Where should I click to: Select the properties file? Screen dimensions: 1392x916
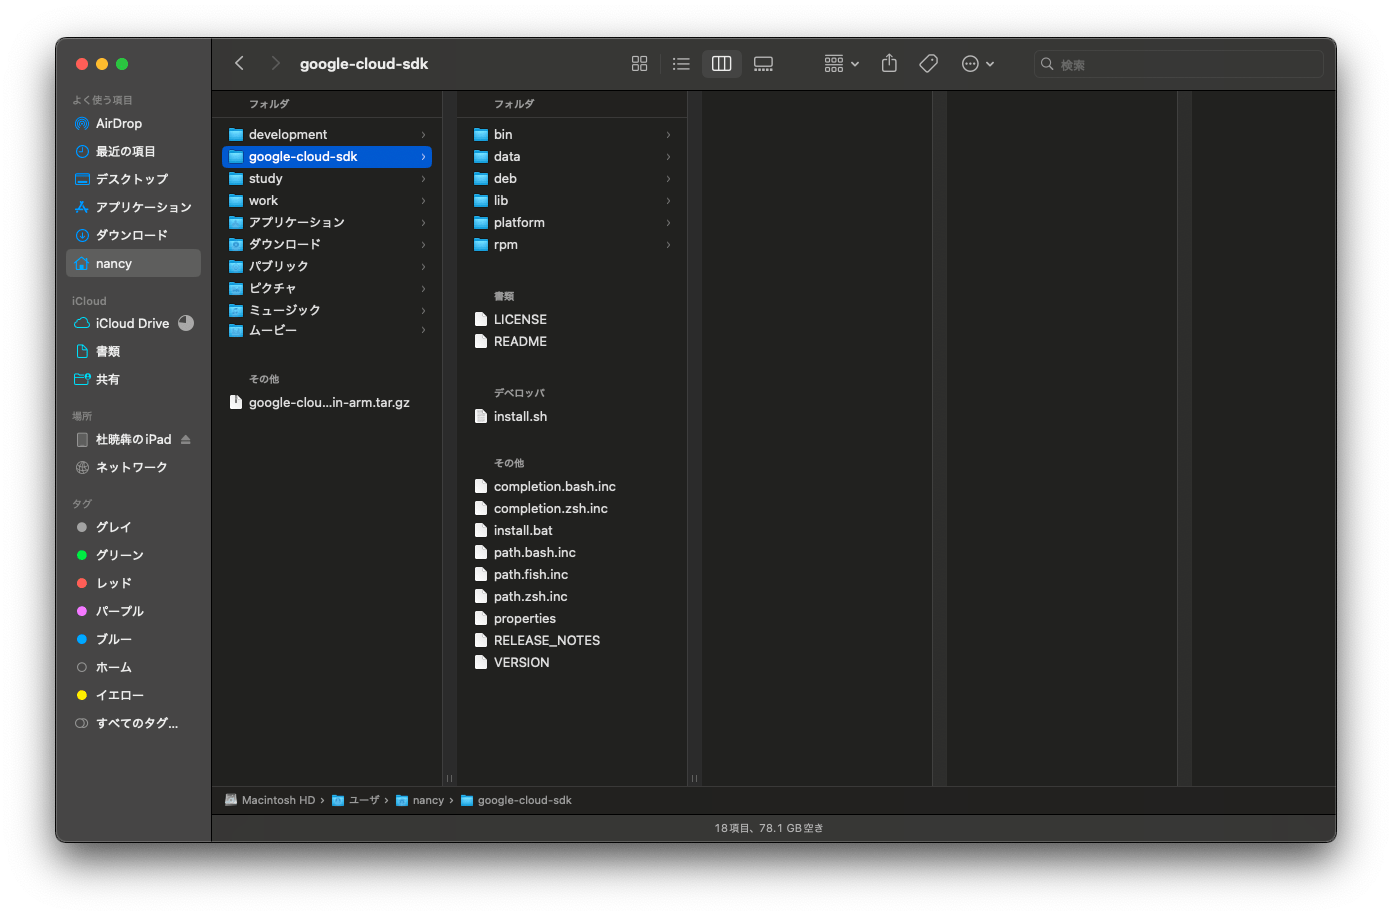(572, 619)
